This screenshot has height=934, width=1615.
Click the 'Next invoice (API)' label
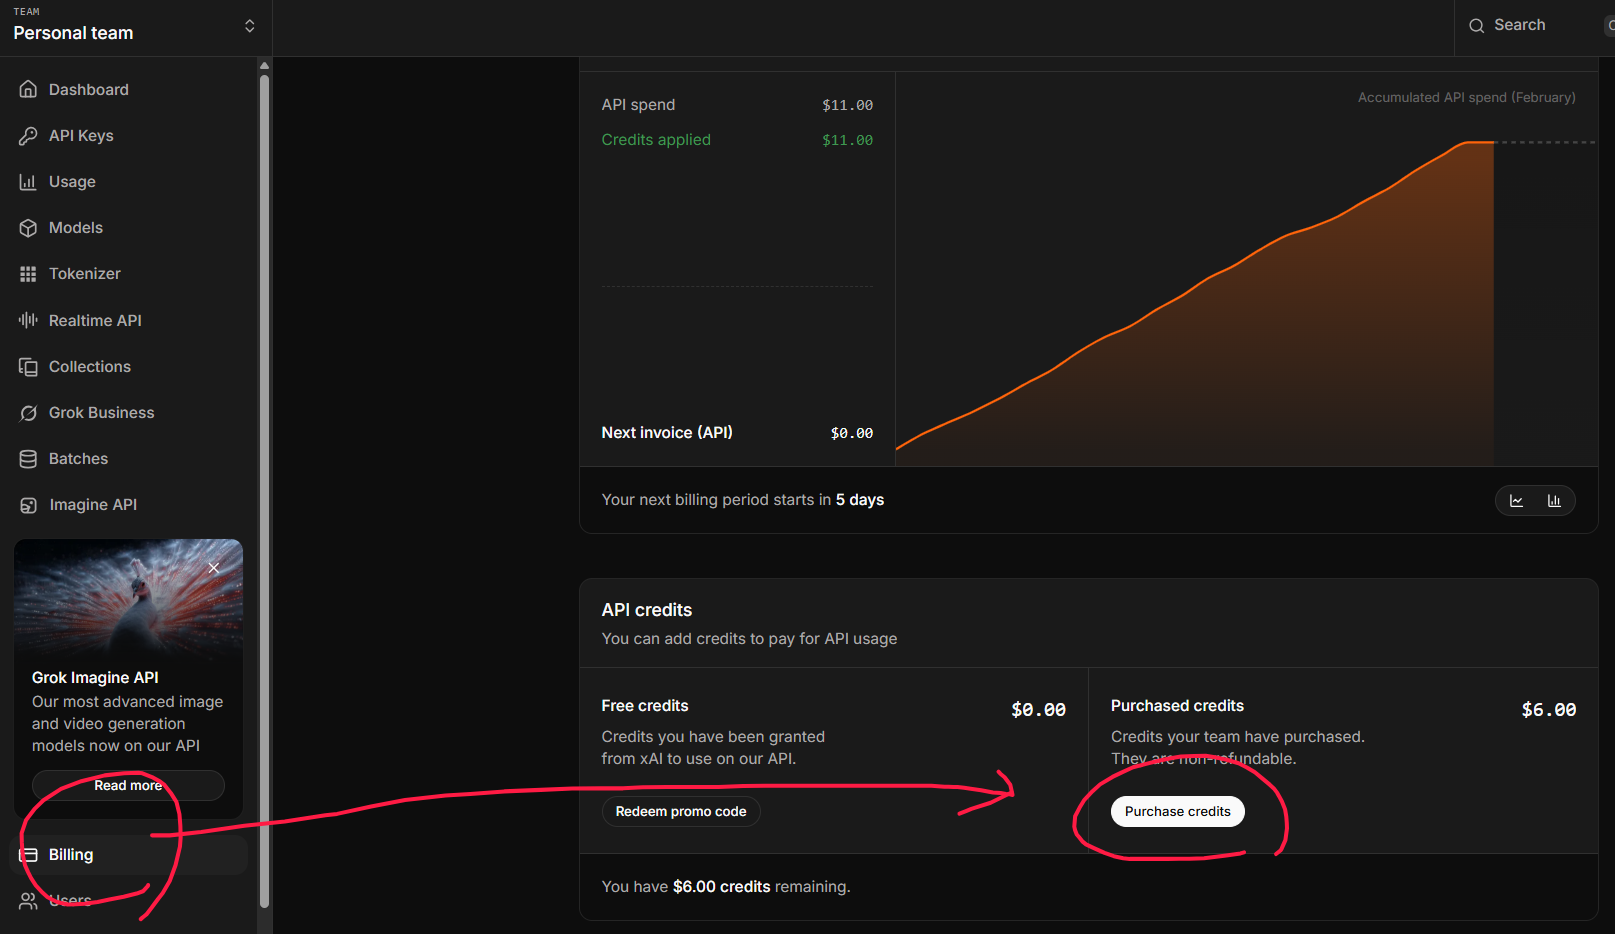[x=667, y=432]
